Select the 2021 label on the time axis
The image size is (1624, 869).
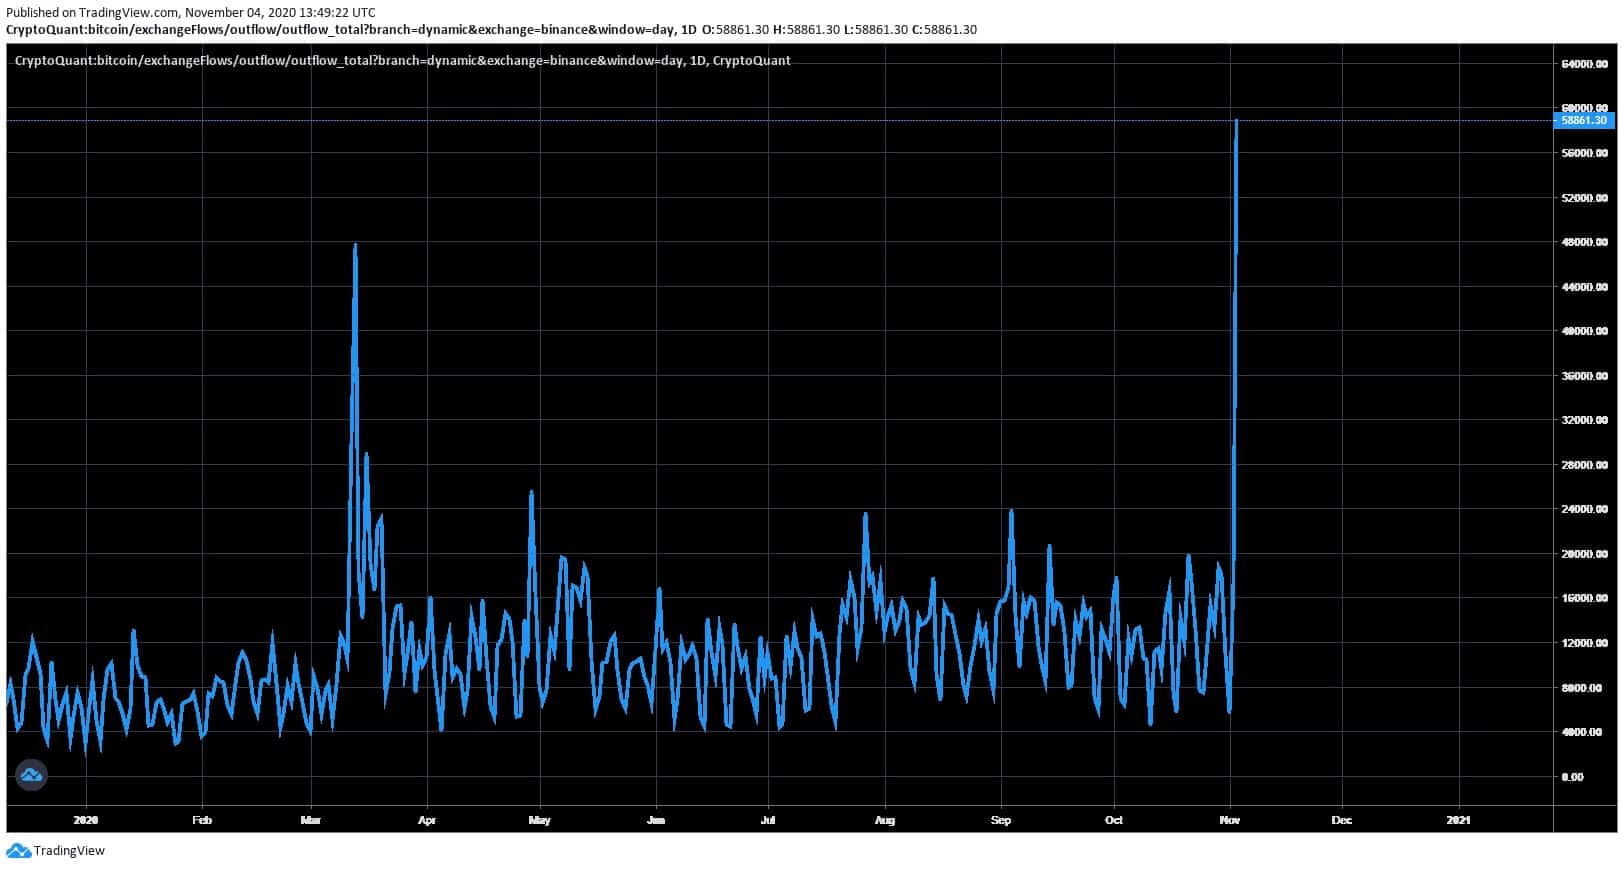tap(1459, 821)
